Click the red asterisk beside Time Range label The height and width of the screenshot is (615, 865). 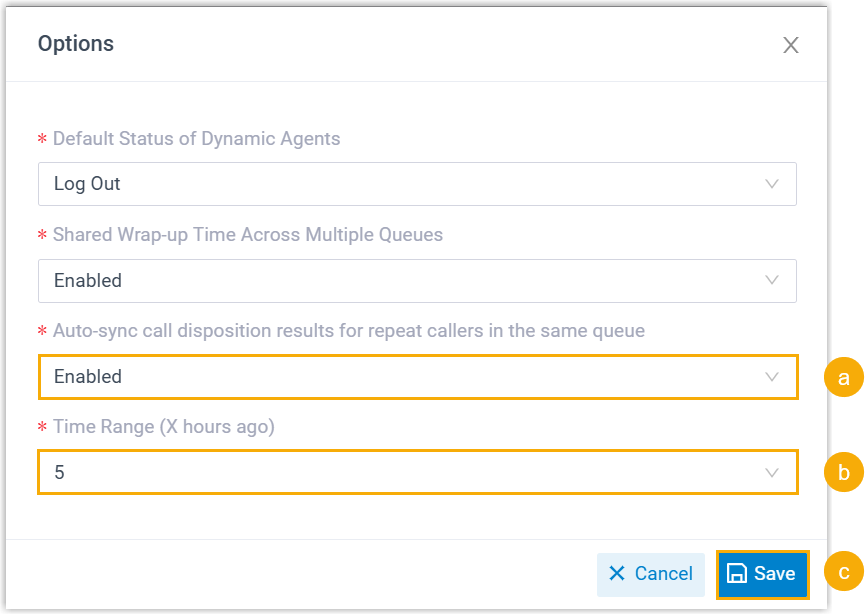coord(41,426)
